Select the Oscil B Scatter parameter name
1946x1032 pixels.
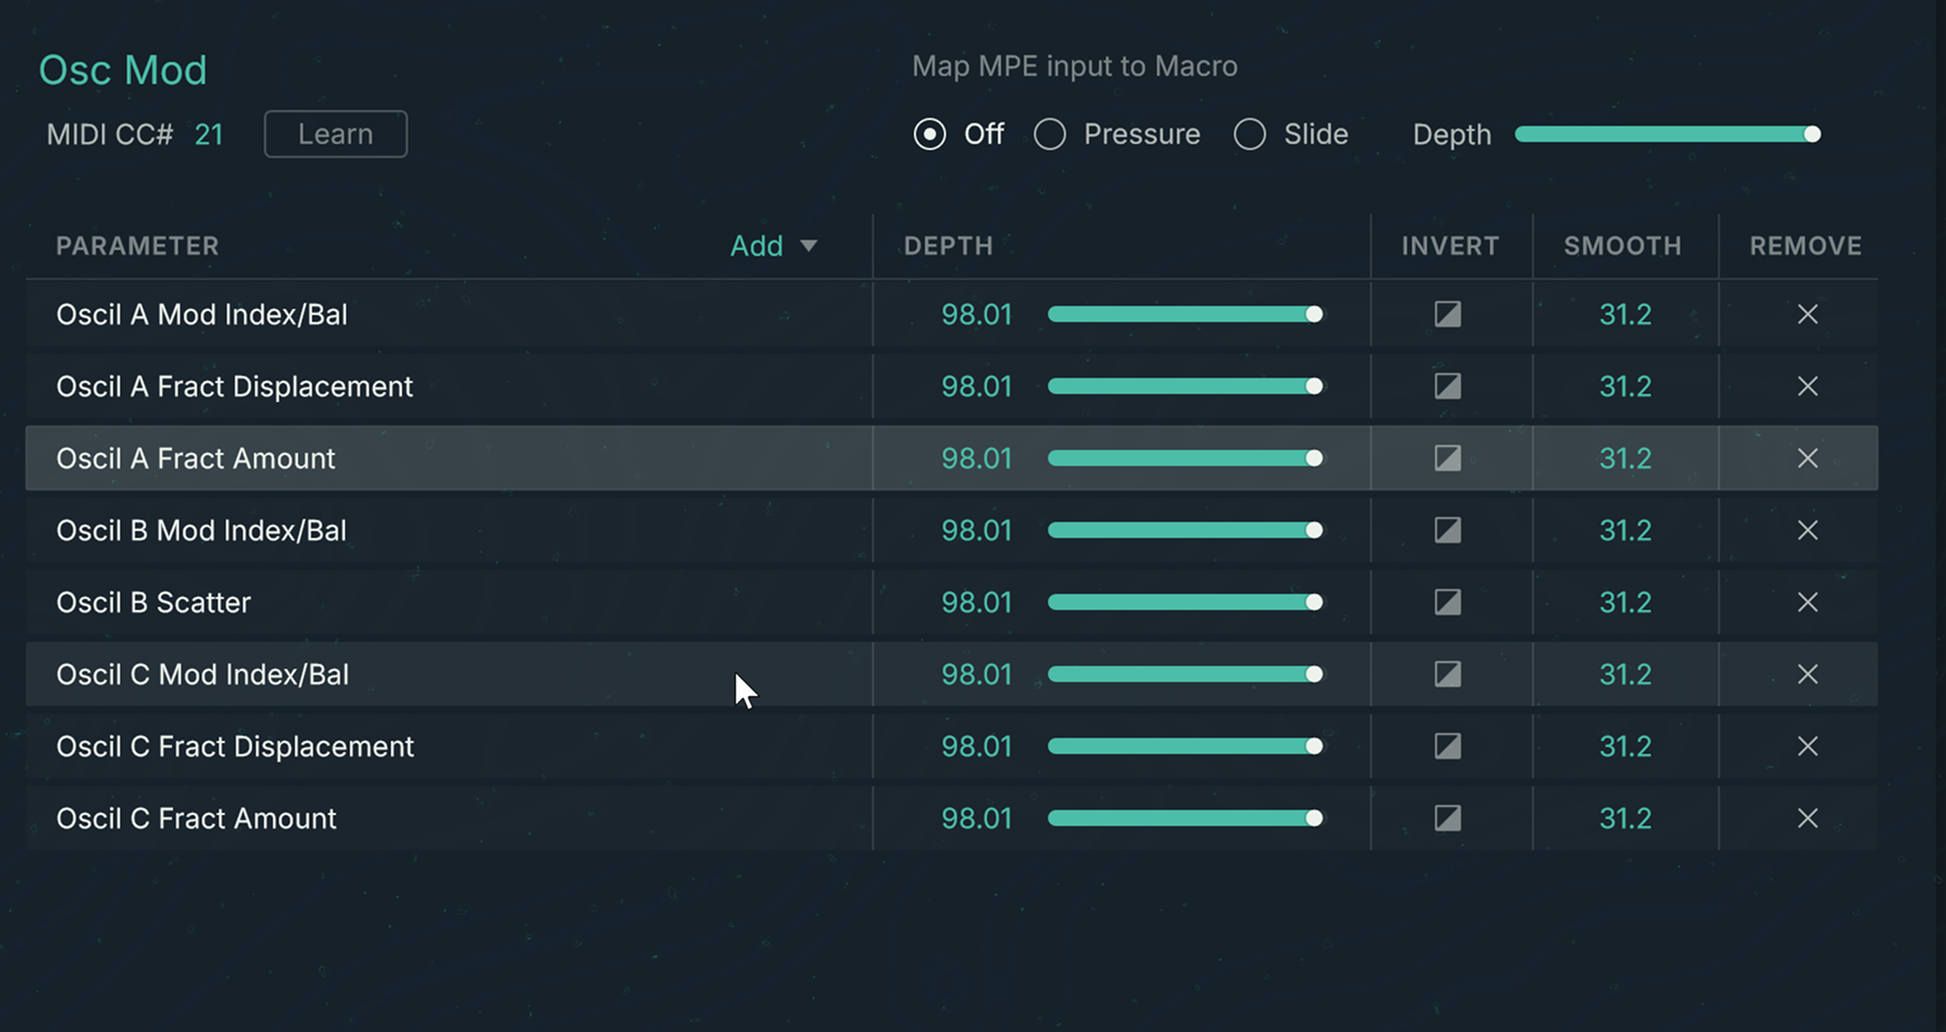point(153,602)
